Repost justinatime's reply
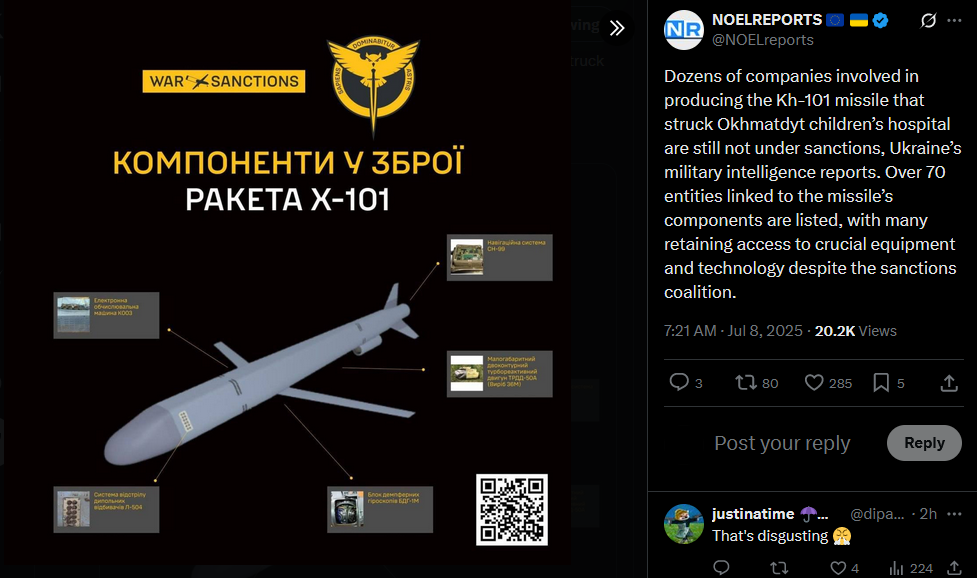This screenshot has width=977, height=578. coord(779,567)
